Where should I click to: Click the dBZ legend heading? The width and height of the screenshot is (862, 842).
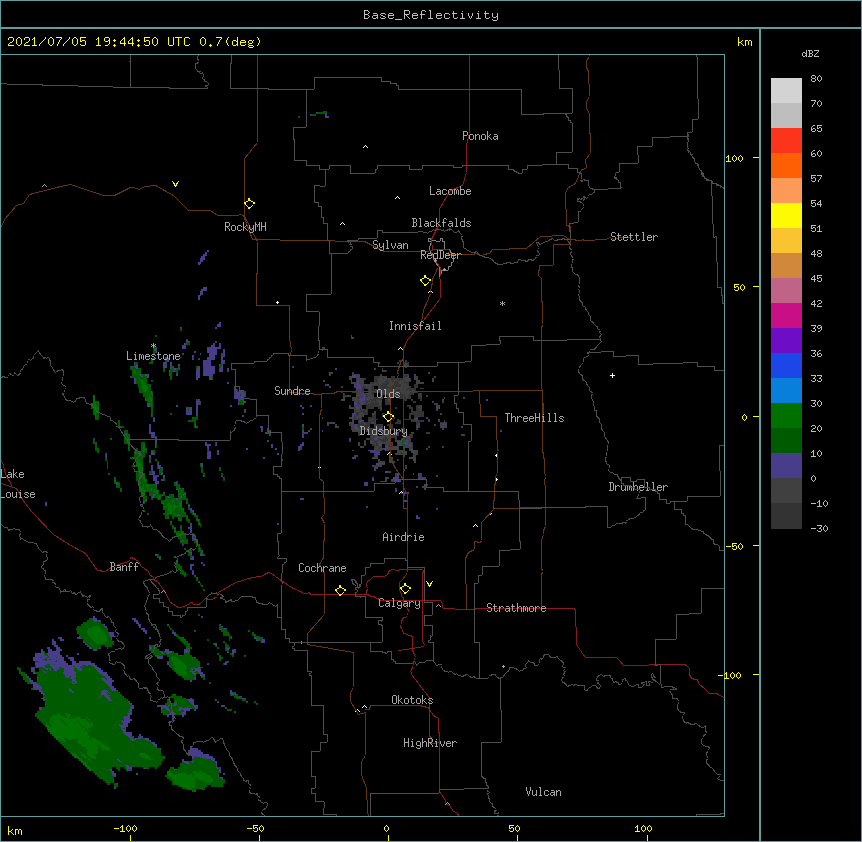pyautogui.click(x=810, y=53)
